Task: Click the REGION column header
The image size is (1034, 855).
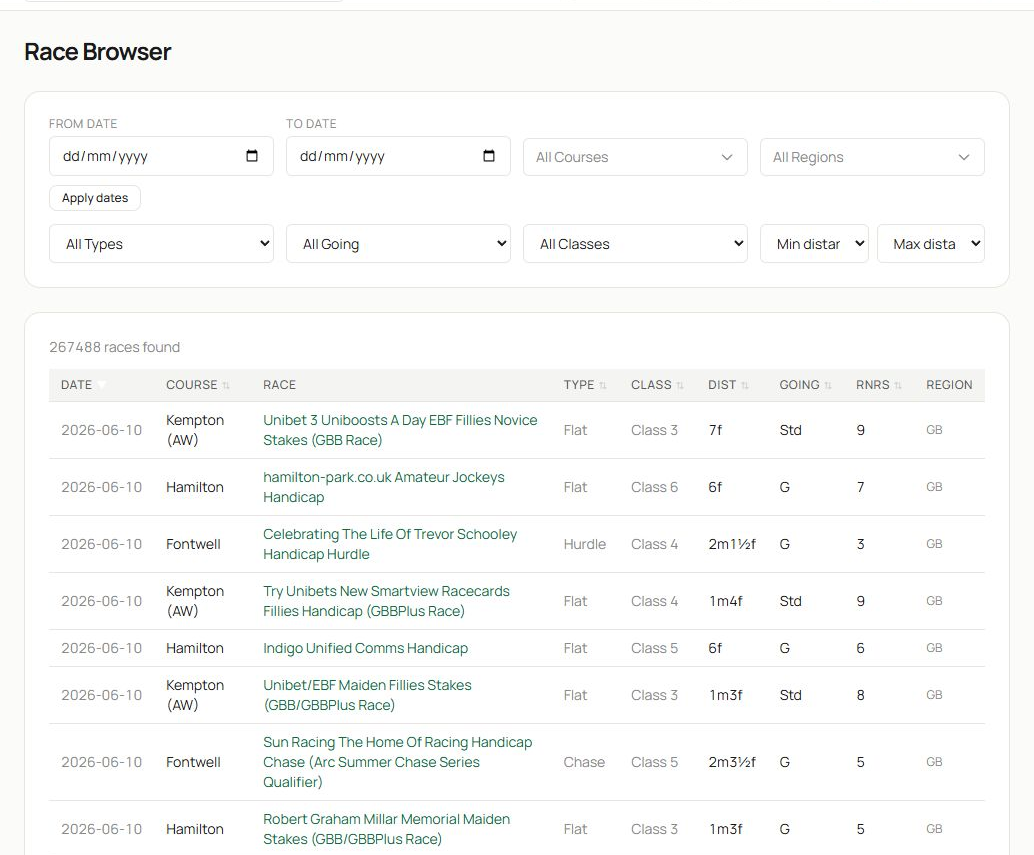Action: pos(949,385)
